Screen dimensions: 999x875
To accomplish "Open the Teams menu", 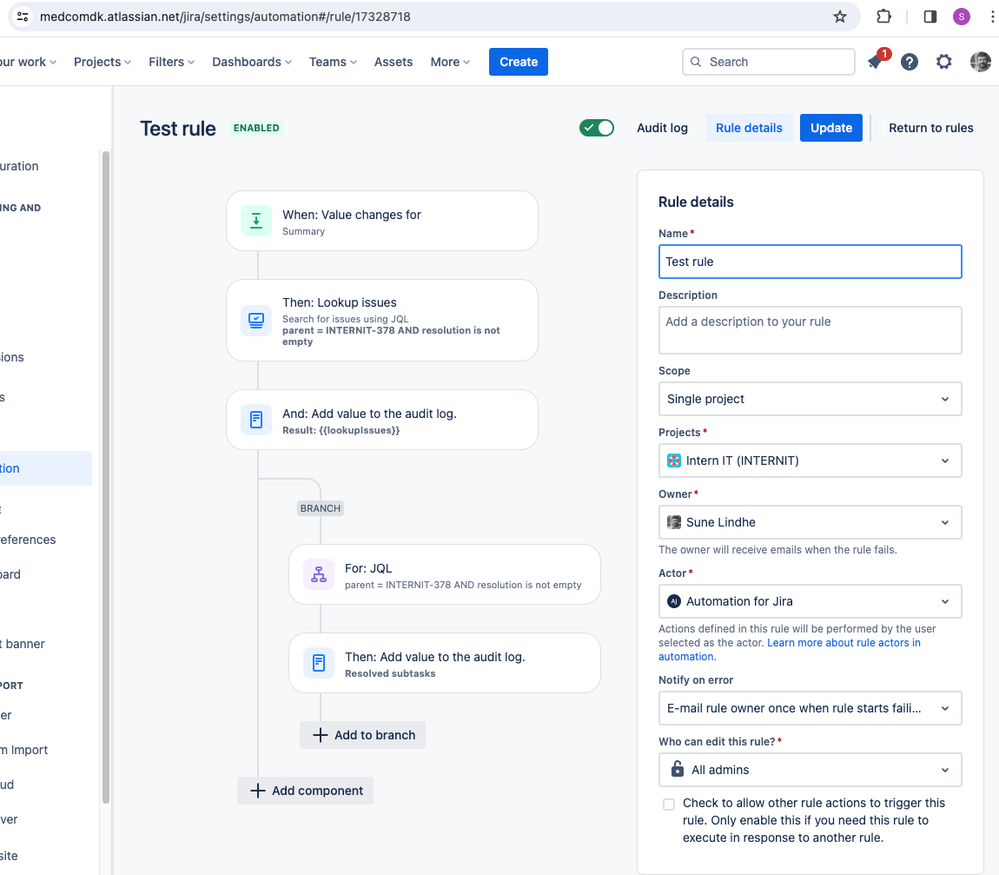I will [x=333, y=62].
